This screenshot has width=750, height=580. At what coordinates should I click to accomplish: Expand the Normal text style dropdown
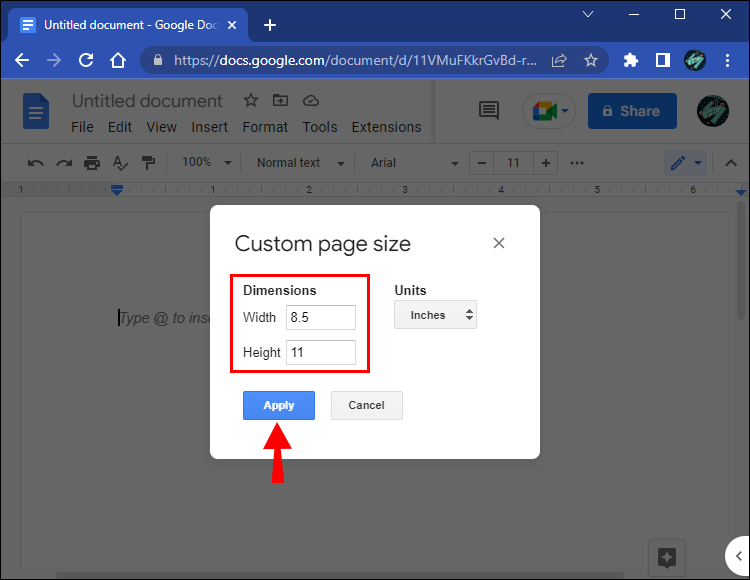300,163
